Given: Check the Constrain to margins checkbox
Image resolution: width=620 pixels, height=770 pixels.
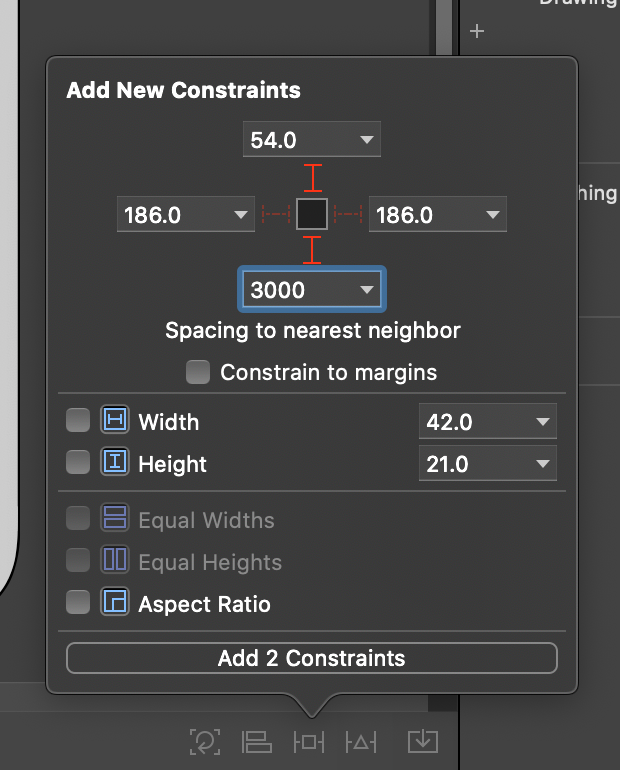Looking at the screenshot, I should 198,373.
